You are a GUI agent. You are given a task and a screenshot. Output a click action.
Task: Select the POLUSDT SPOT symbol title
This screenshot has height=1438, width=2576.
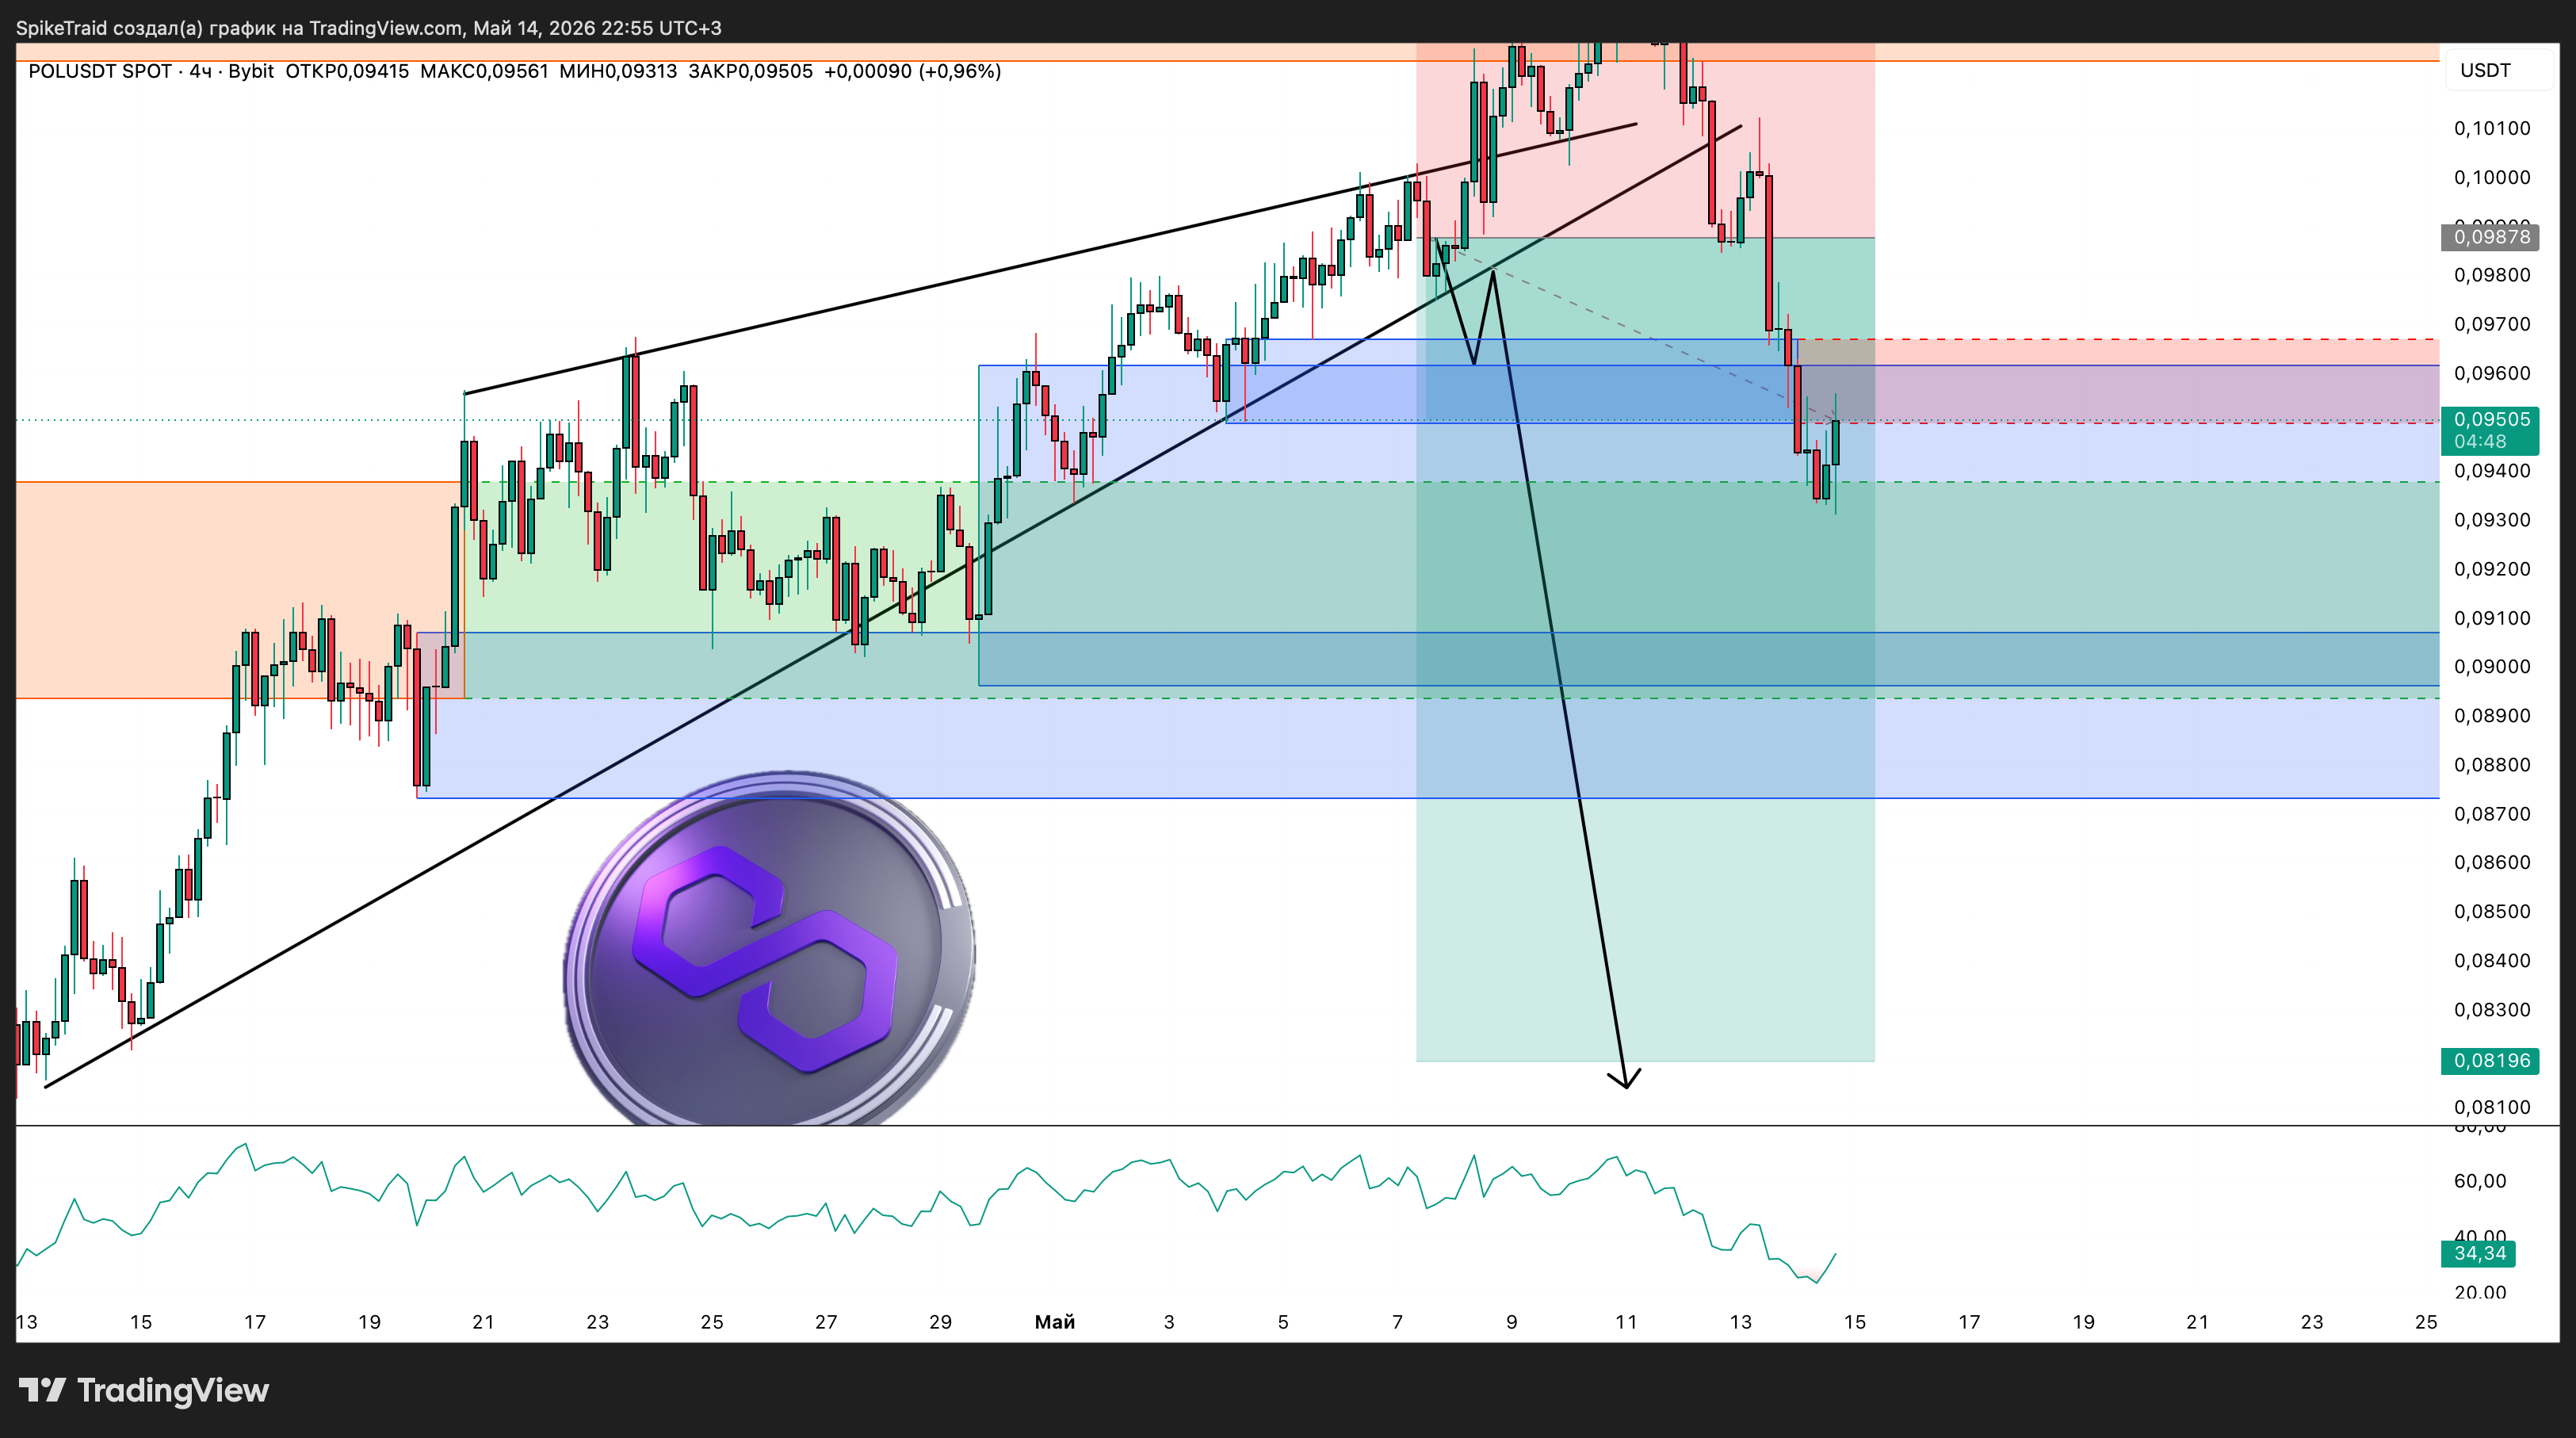tap(100, 71)
